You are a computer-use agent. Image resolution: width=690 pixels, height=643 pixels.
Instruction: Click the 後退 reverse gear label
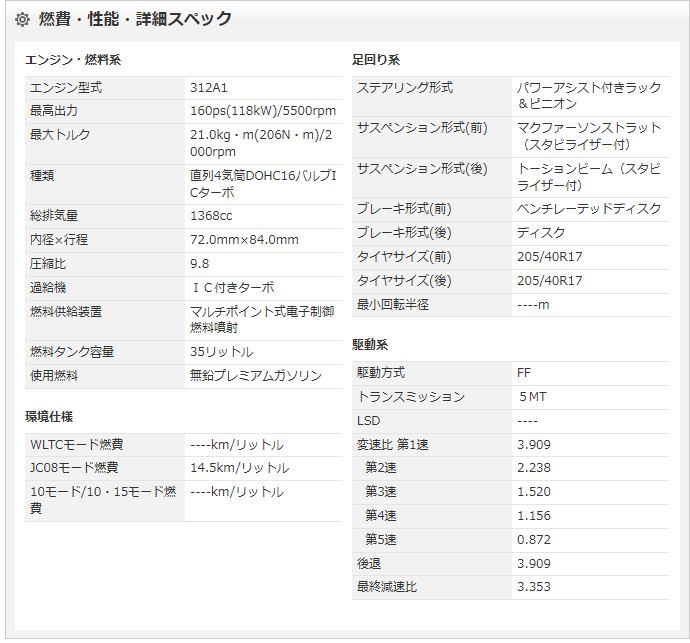click(x=369, y=564)
